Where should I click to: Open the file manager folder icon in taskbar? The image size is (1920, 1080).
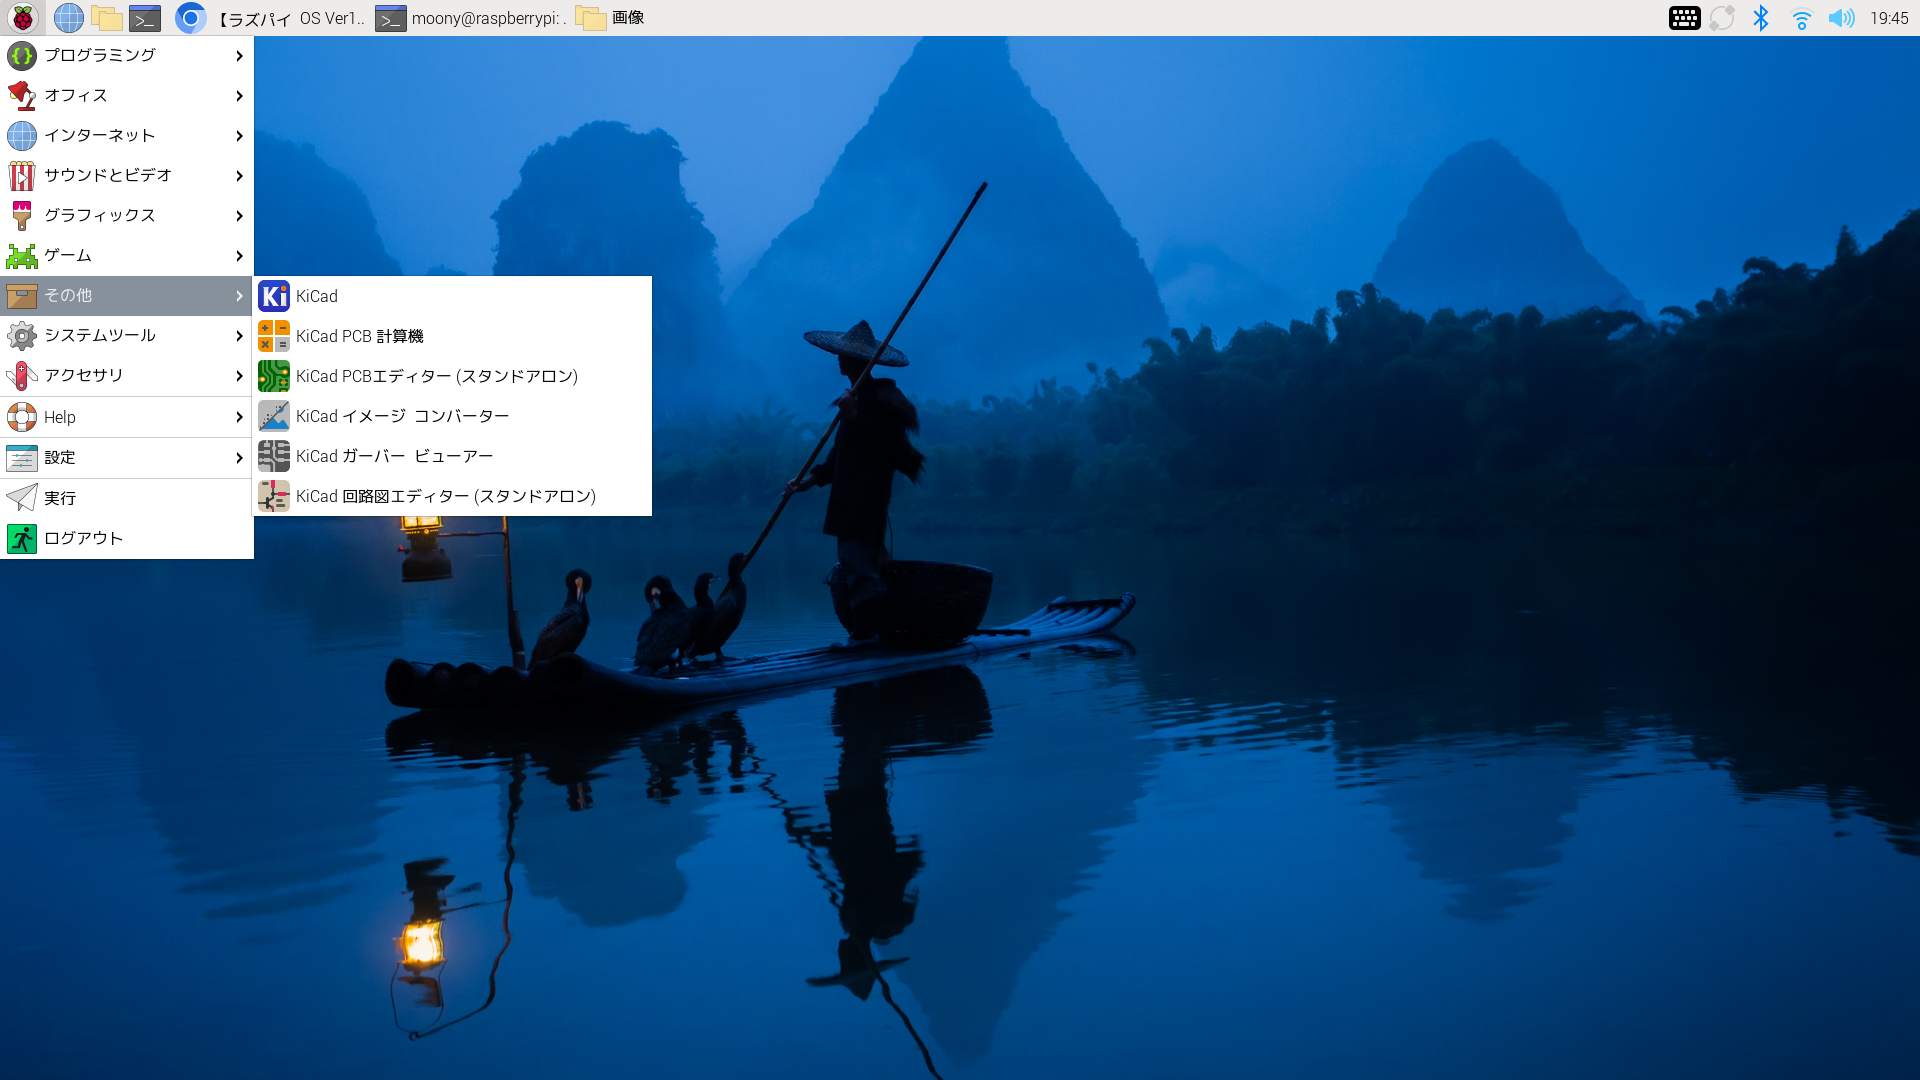coord(106,18)
